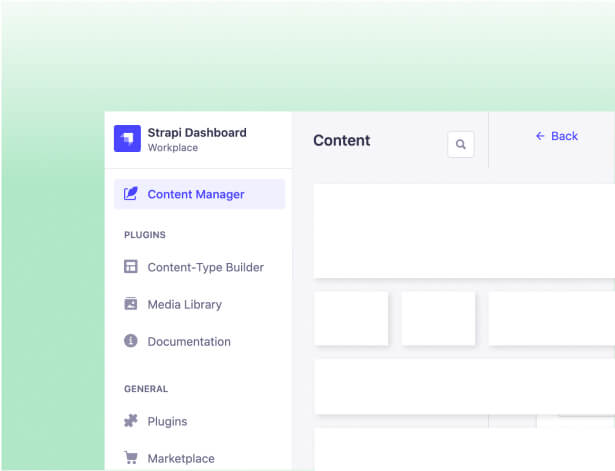Click the Strapi Dashboard title
This screenshot has width=615, height=471.
tap(197, 133)
